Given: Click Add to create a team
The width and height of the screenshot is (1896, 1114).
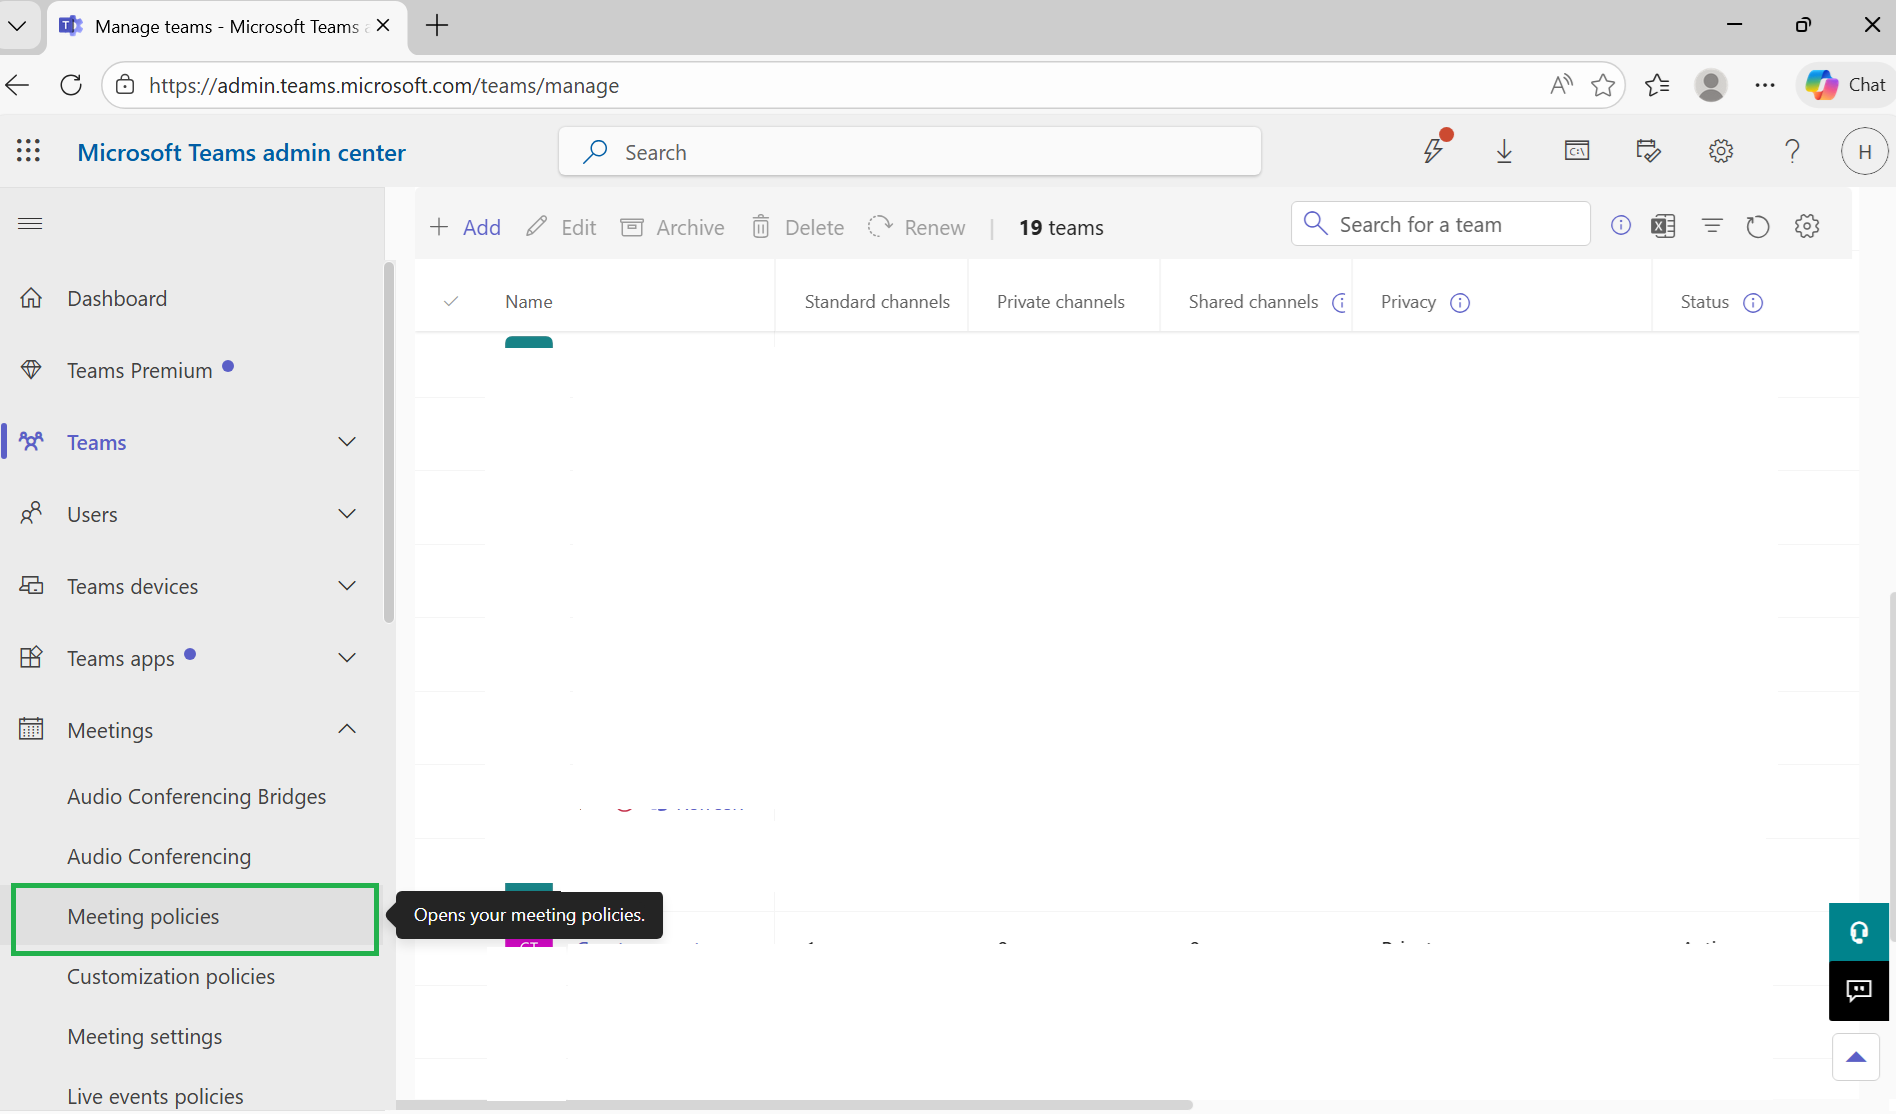Looking at the screenshot, I should (465, 227).
